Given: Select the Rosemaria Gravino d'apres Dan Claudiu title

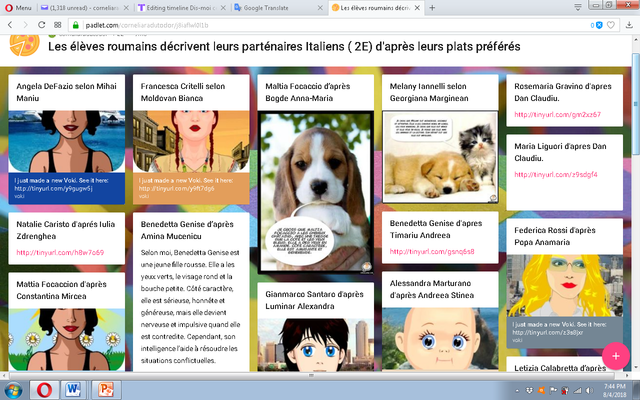Looking at the screenshot, I should pos(562,92).
